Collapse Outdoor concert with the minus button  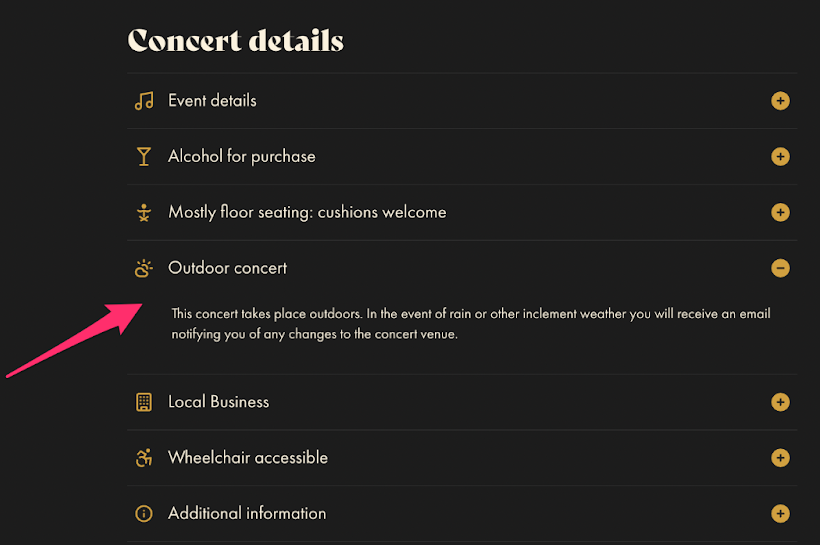click(x=780, y=268)
